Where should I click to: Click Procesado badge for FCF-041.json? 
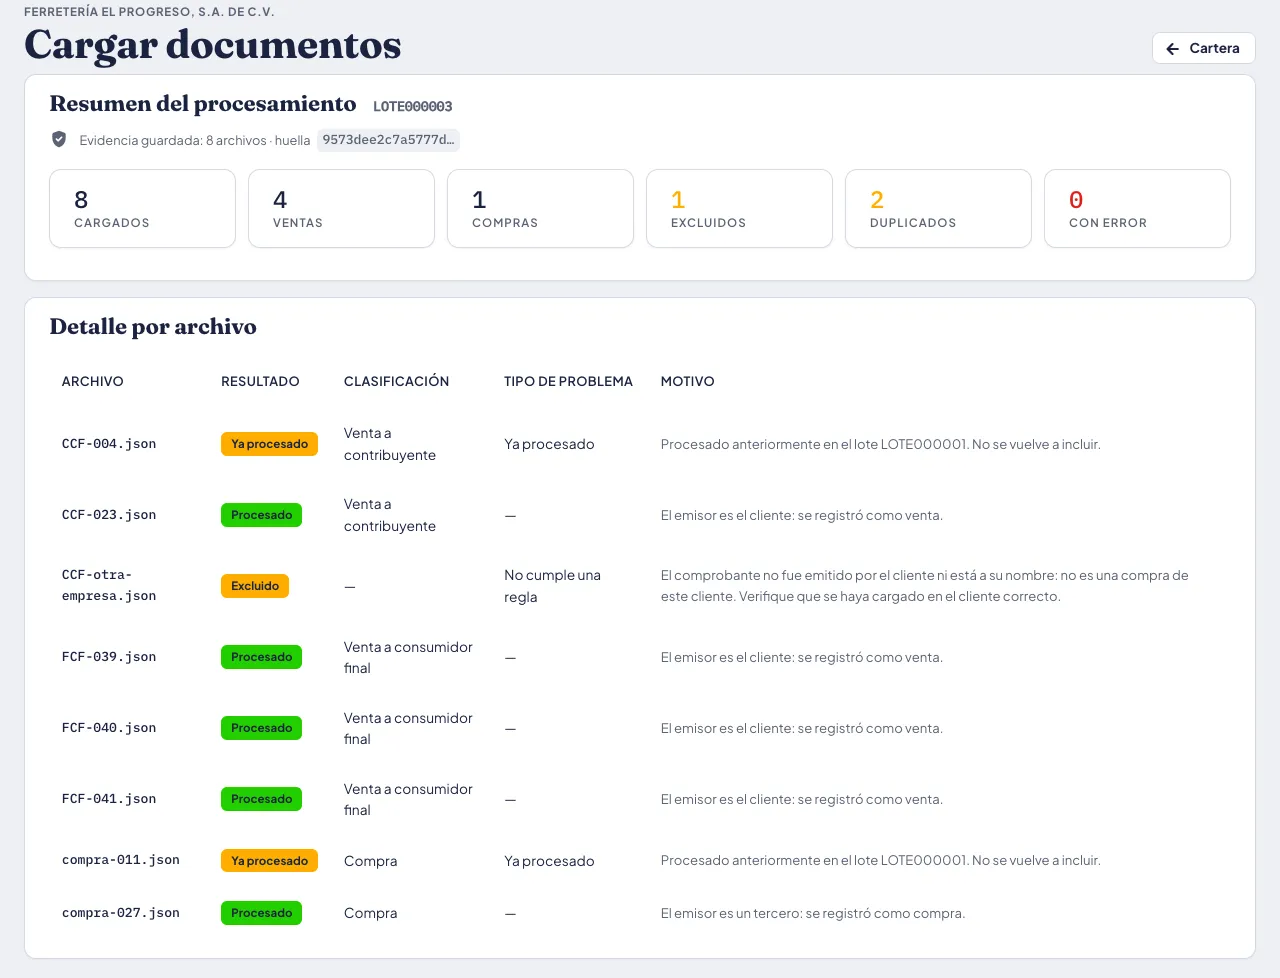pyautogui.click(x=261, y=799)
